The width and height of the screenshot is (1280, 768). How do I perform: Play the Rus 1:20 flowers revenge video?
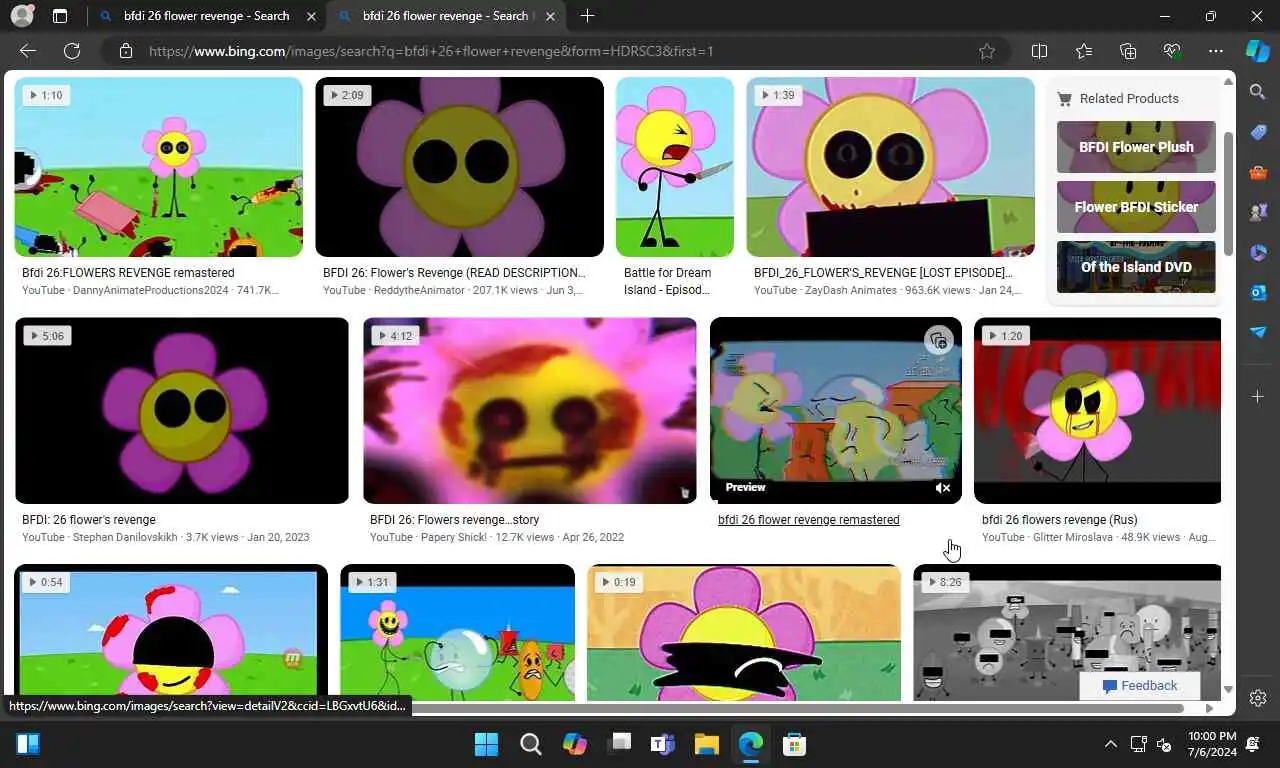click(x=1097, y=411)
